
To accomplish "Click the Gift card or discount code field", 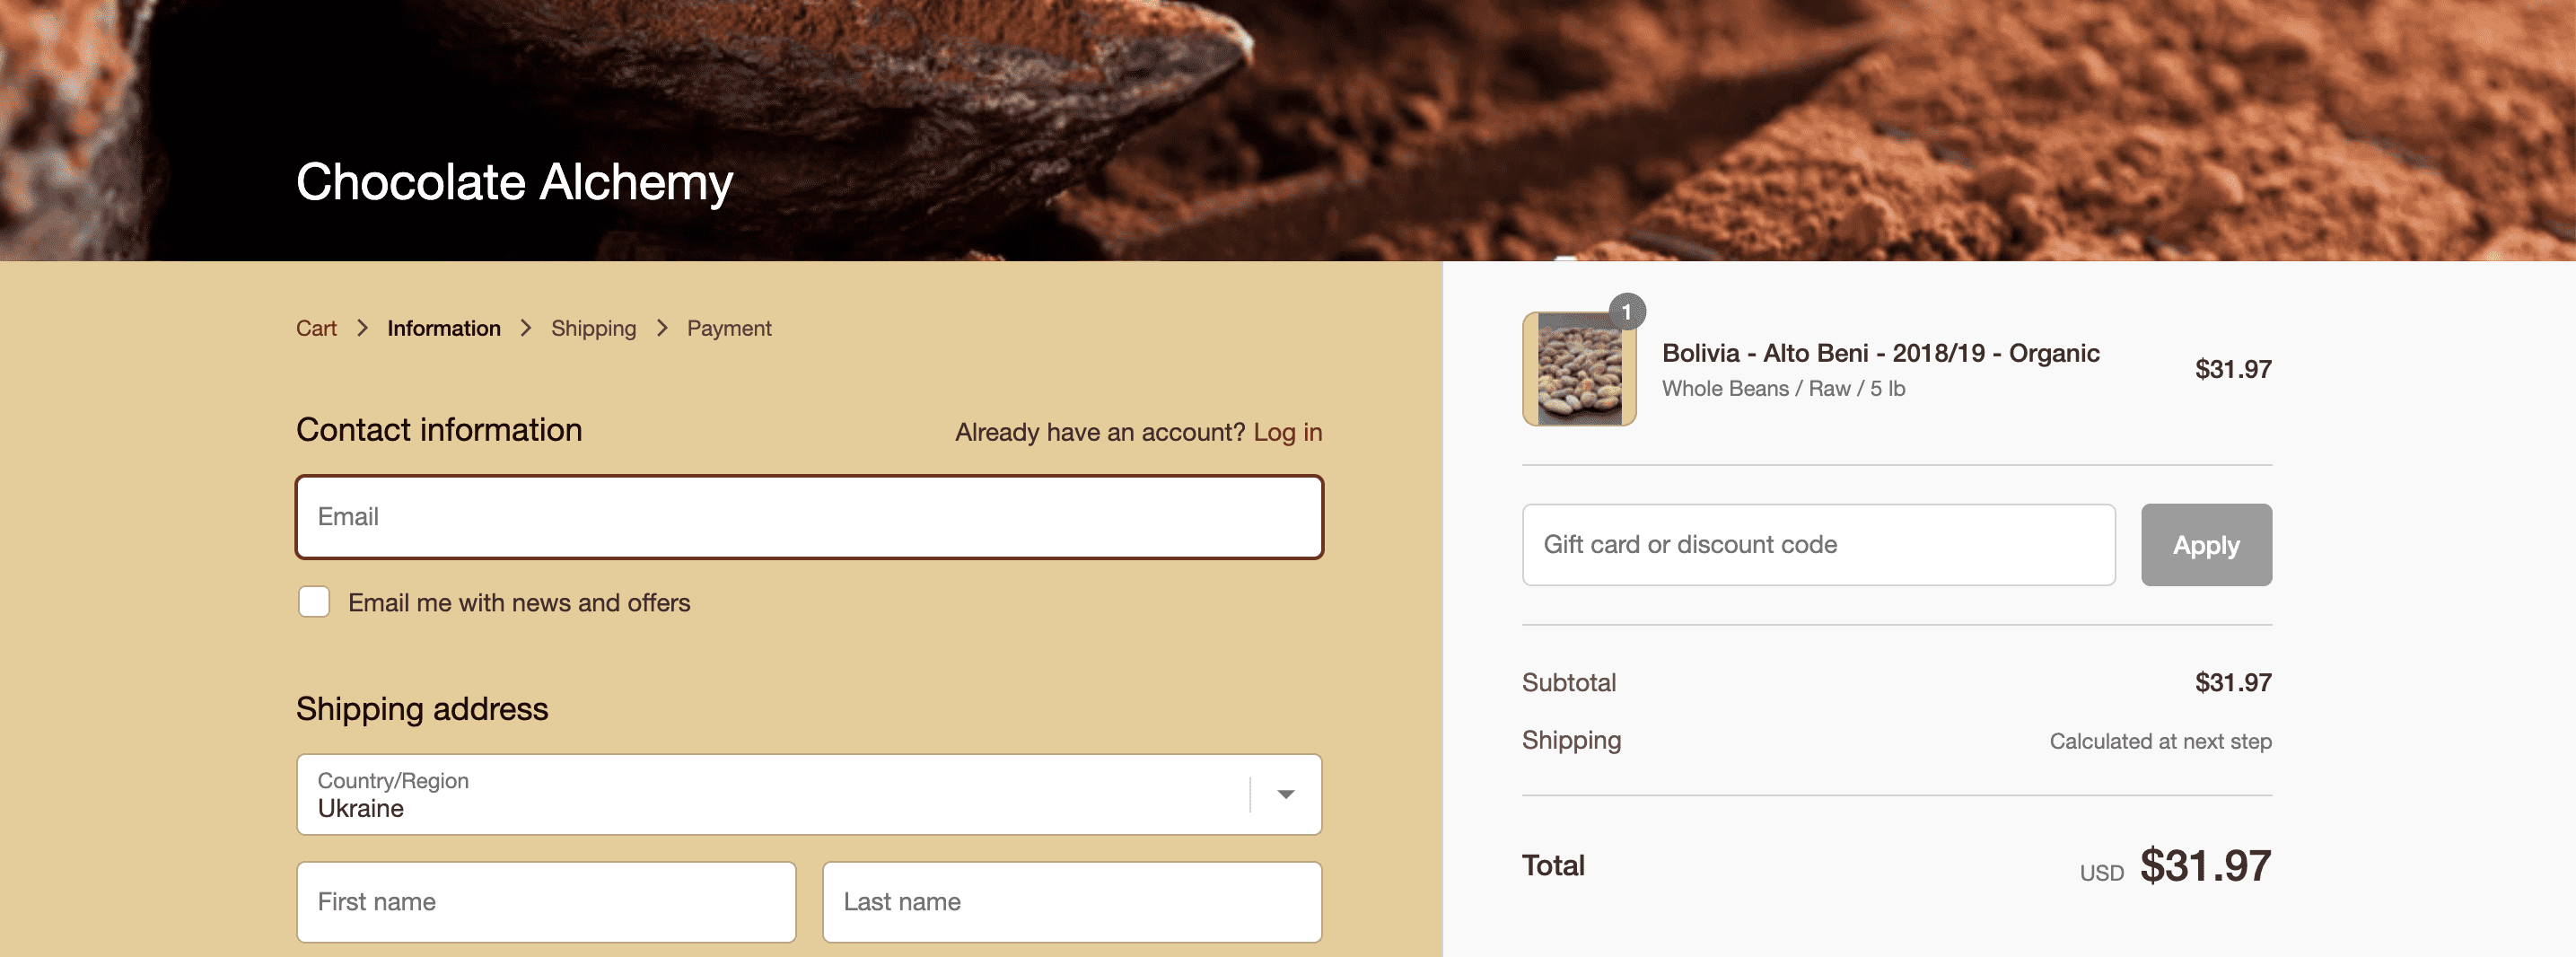I will pyautogui.click(x=1818, y=545).
